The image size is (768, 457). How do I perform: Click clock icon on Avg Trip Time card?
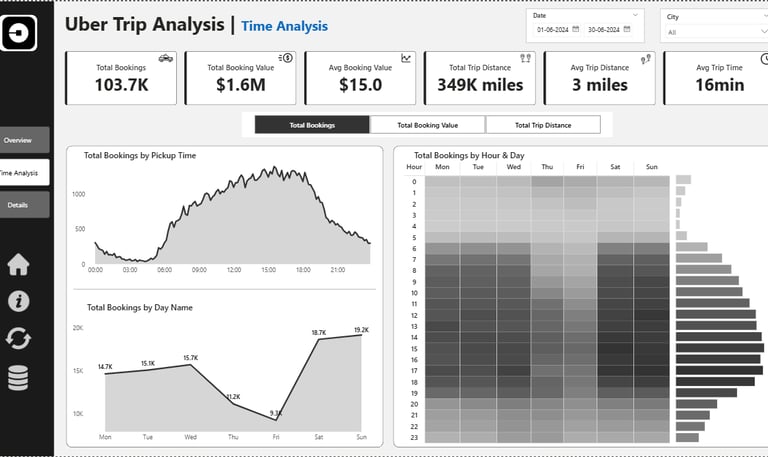pos(765,59)
